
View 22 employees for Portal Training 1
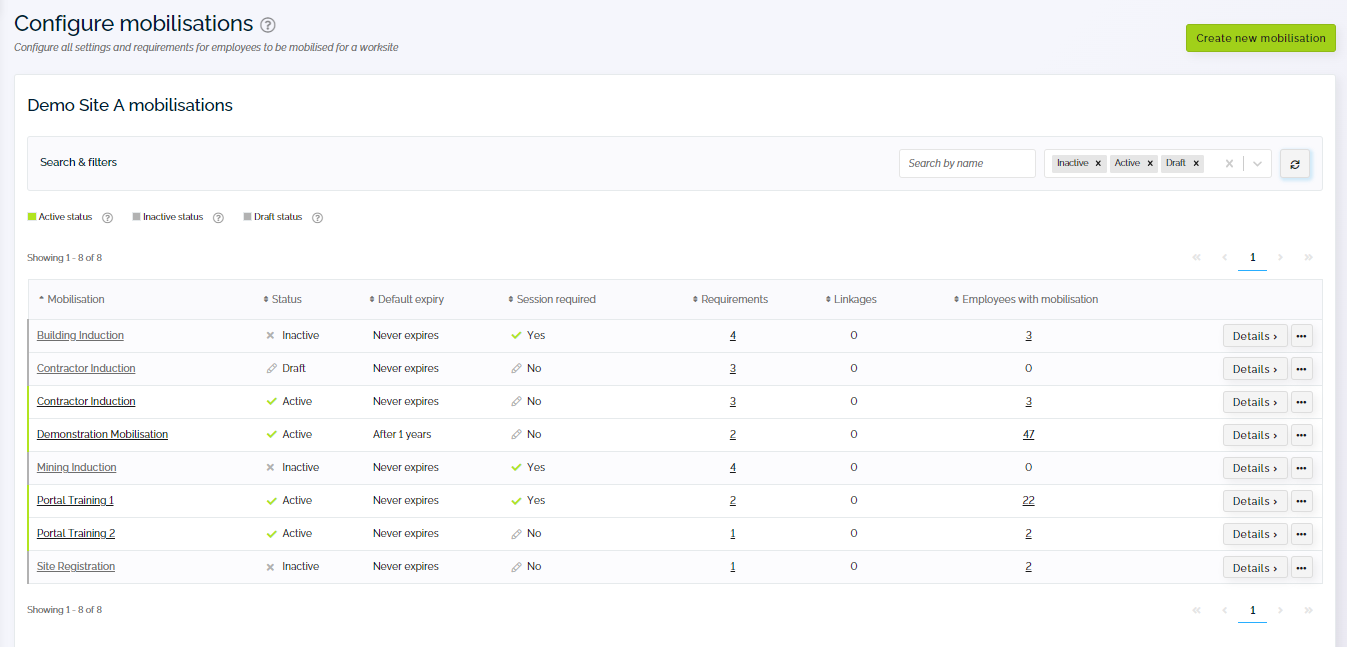pyautogui.click(x=1028, y=501)
